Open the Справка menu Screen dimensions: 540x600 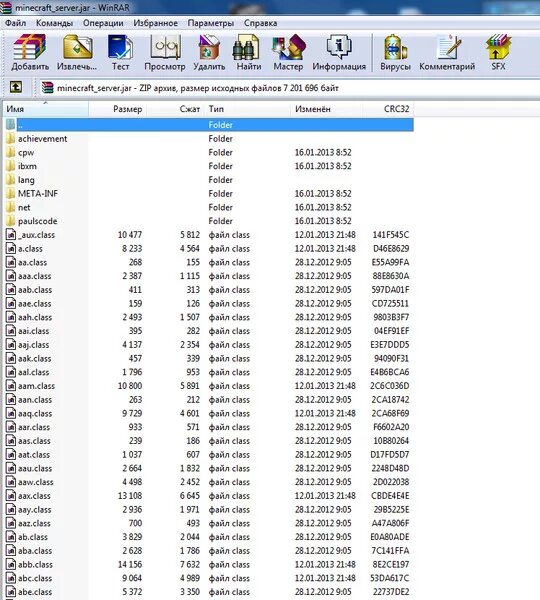(260, 23)
